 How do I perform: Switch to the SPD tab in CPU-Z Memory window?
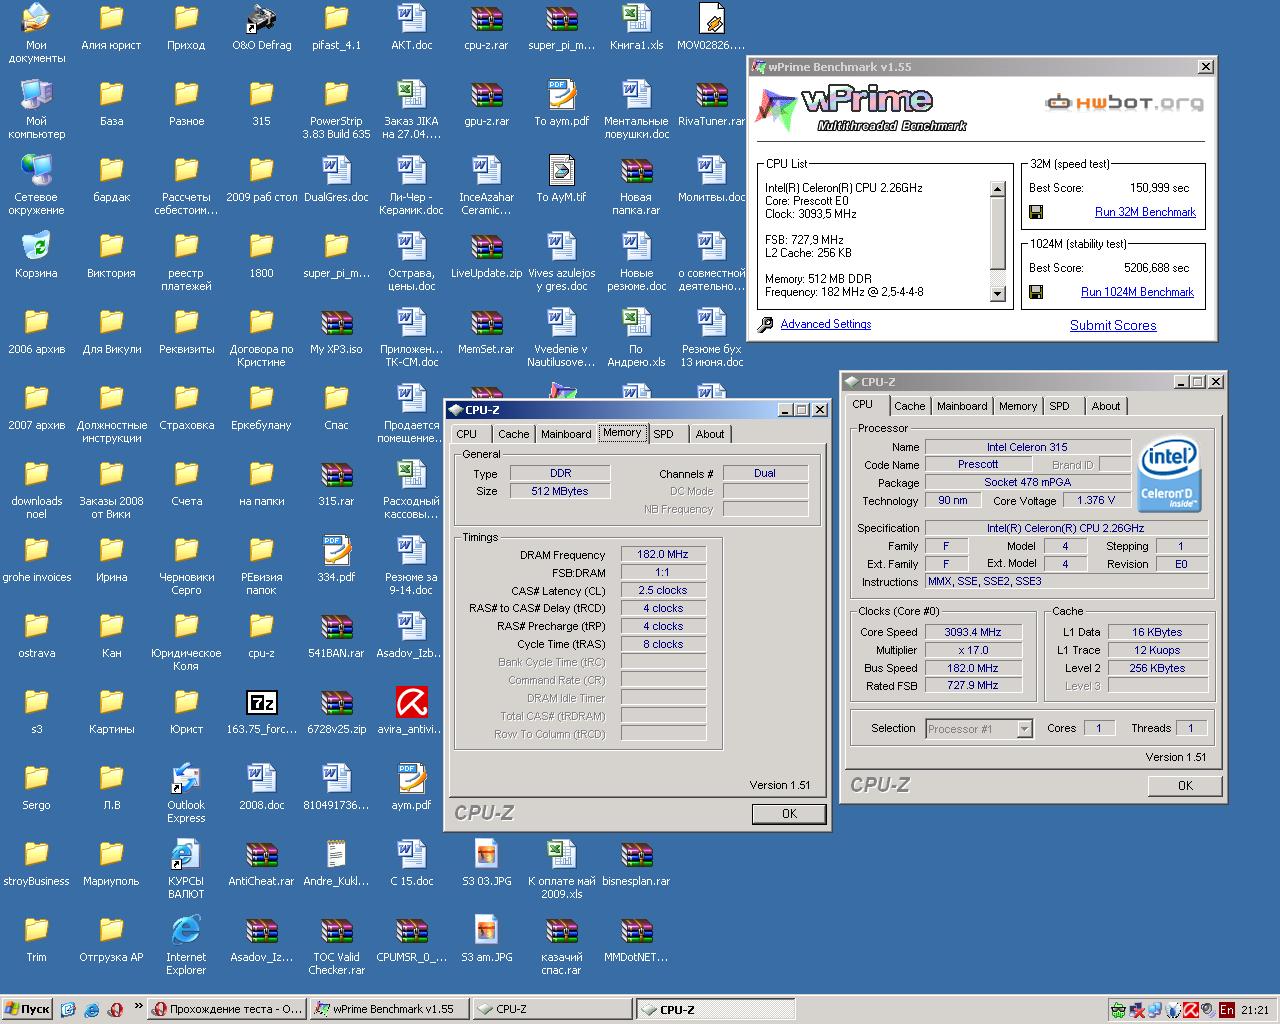[664, 434]
